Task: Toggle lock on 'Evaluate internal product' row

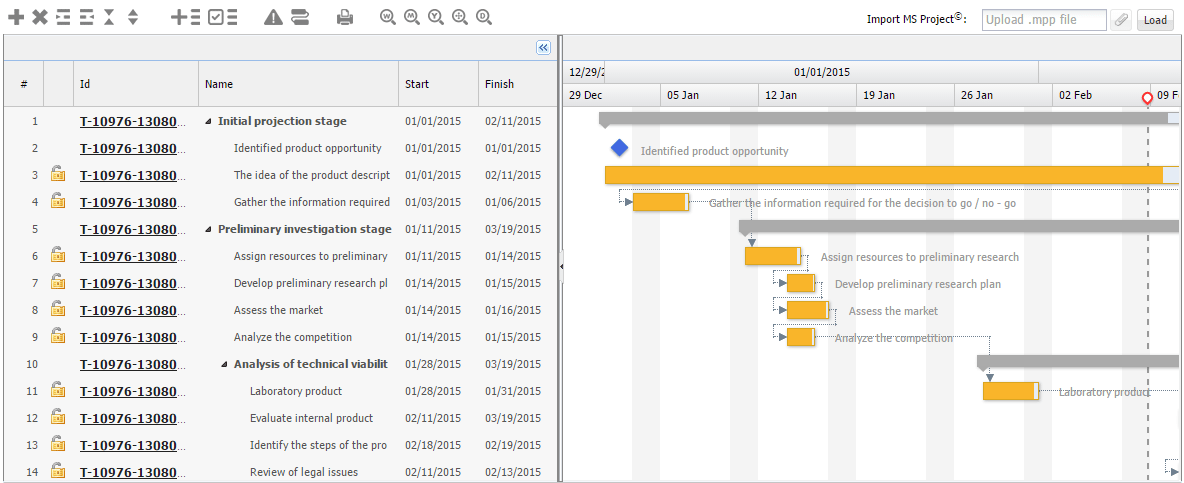Action: 57,417
